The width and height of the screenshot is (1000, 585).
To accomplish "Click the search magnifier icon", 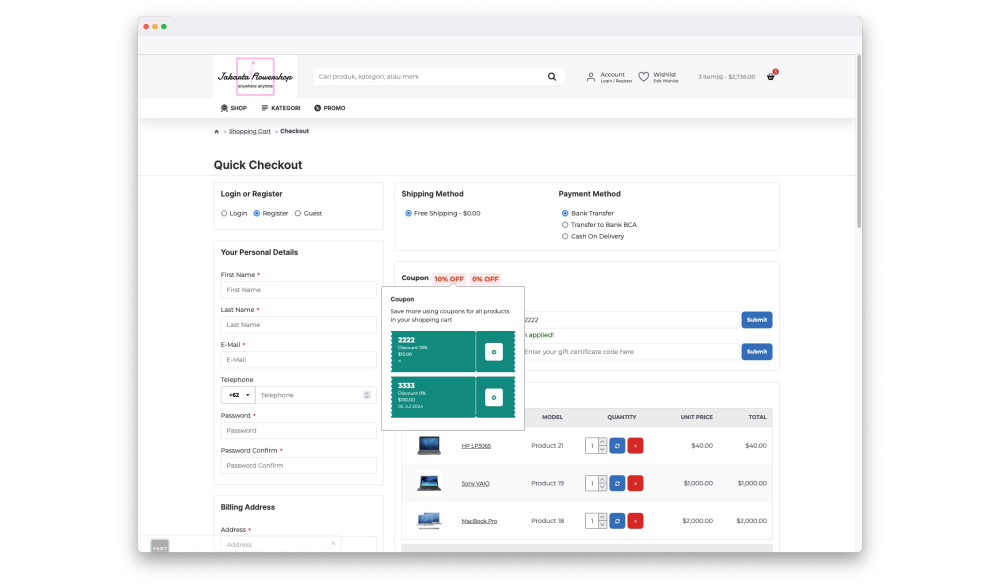I will coord(552,77).
